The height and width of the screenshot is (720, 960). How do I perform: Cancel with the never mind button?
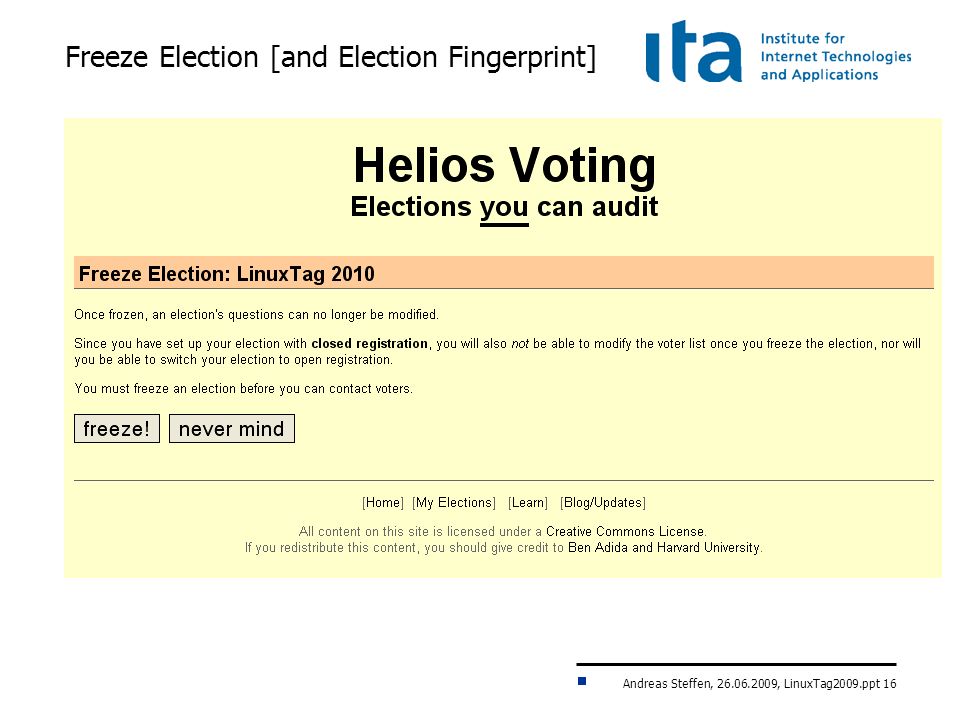pos(231,429)
